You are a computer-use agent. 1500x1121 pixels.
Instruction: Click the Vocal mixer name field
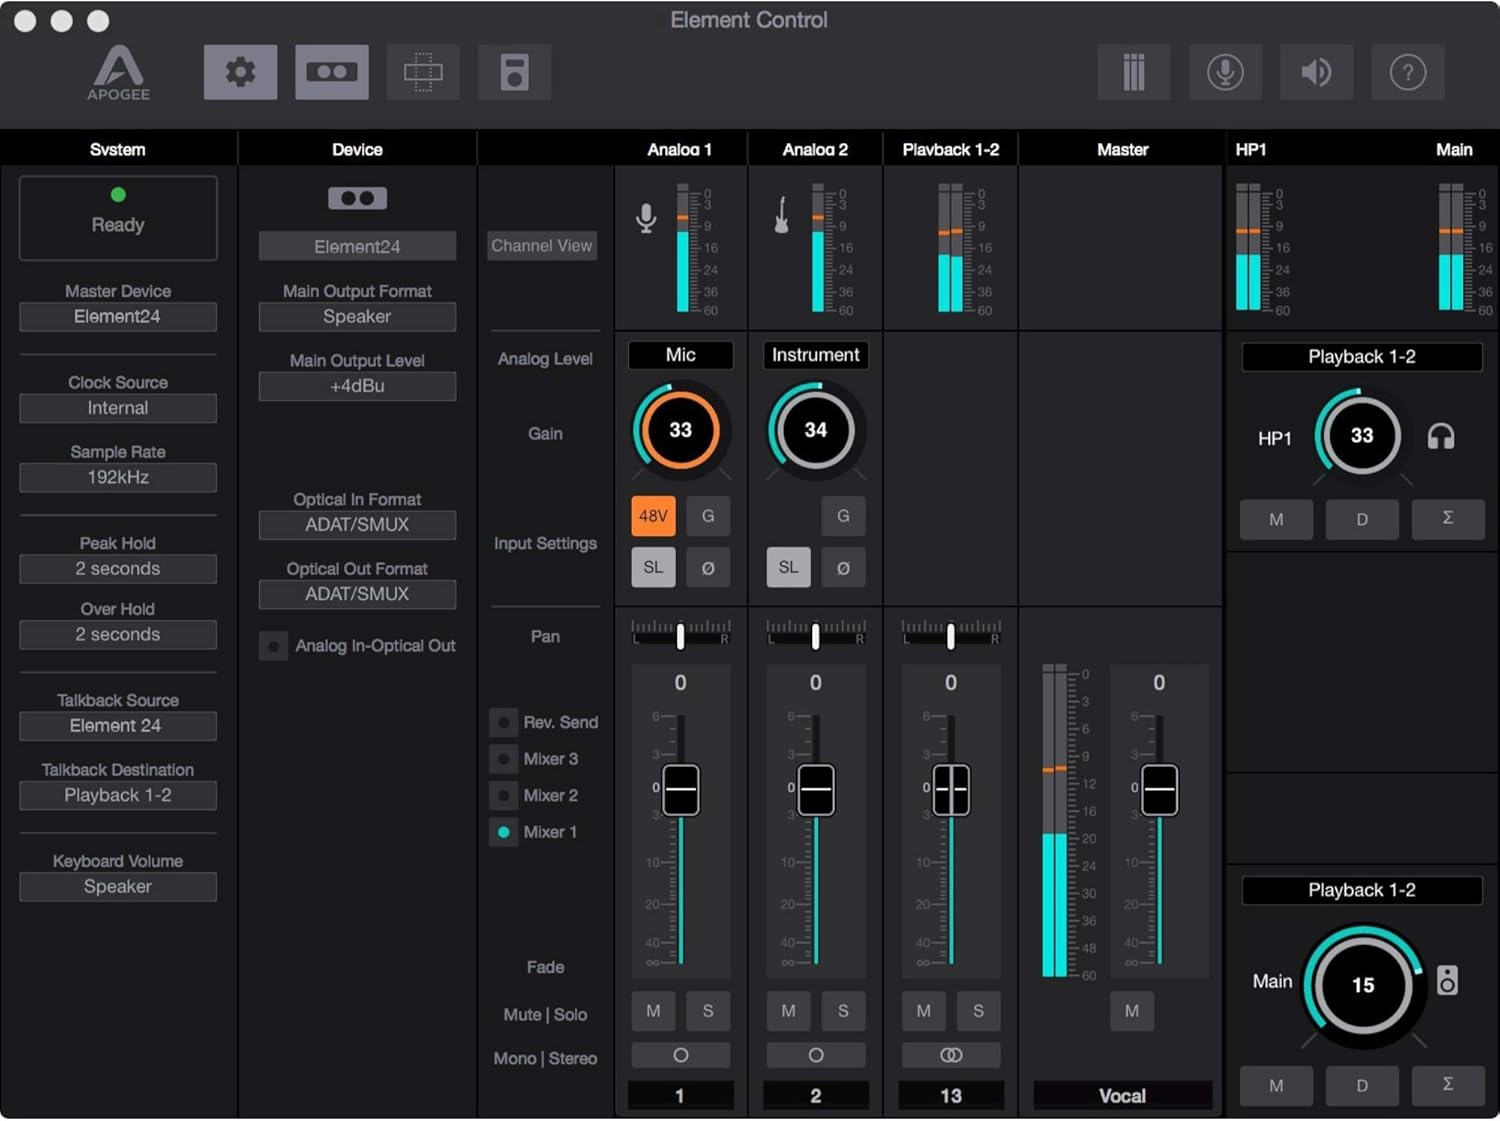[x=1122, y=1096]
